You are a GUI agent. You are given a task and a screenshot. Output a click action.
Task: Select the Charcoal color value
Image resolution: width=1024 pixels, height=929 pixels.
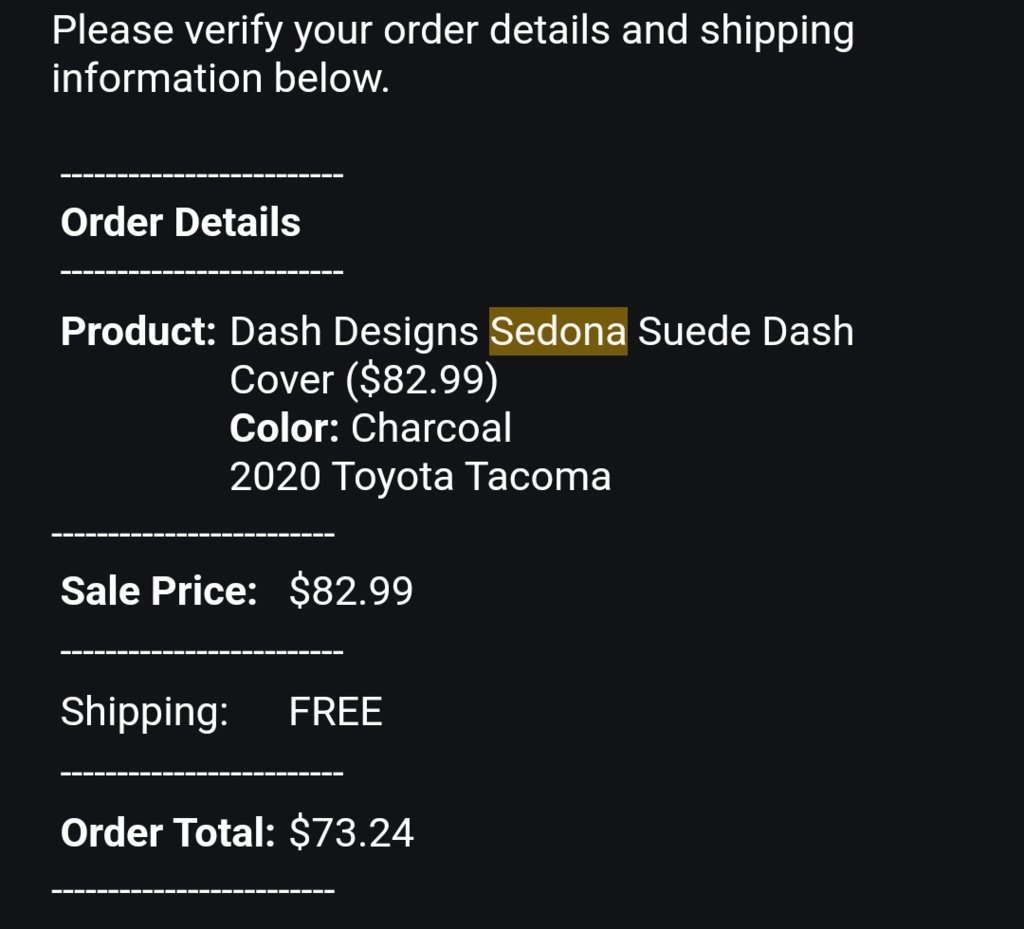pos(431,428)
